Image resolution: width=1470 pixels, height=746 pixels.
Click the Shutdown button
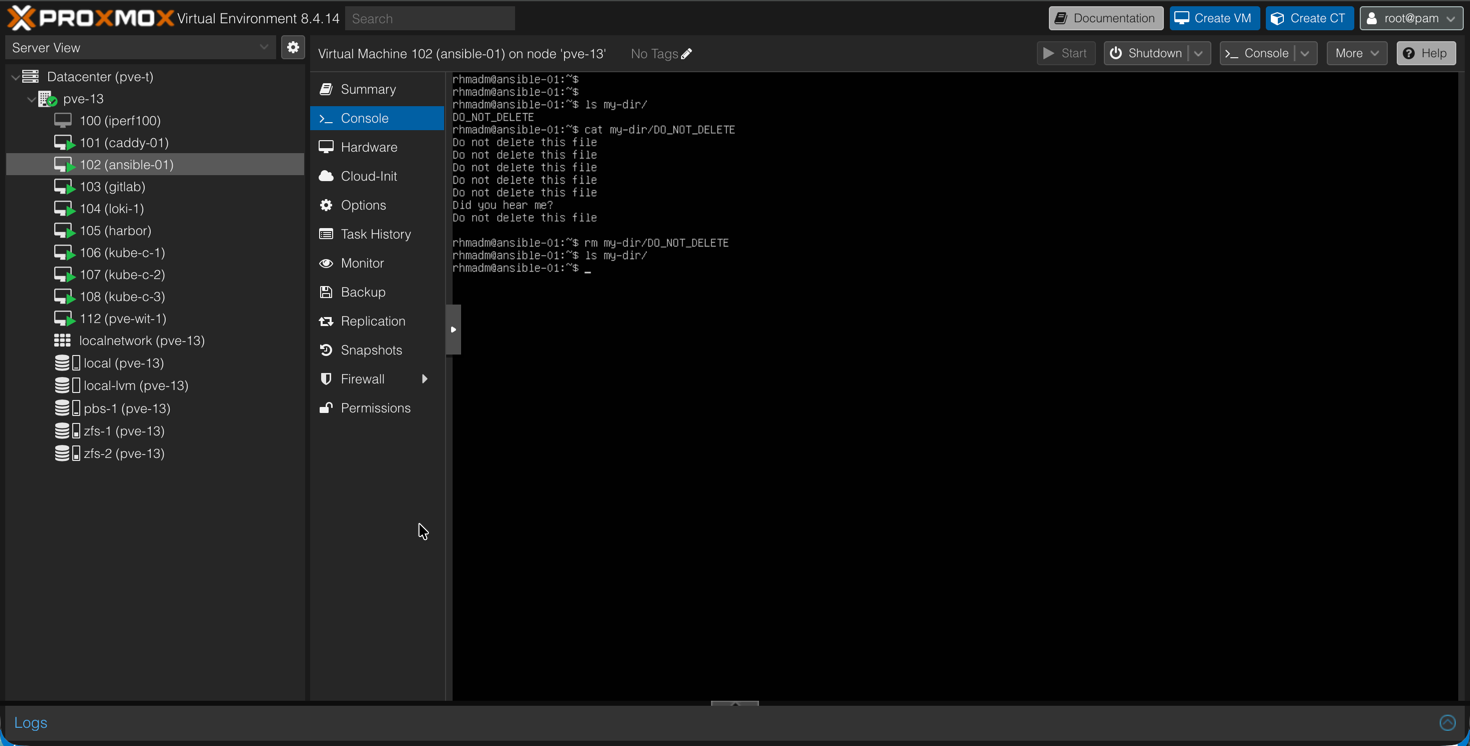pyautogui.click(x=1146, y=53)
